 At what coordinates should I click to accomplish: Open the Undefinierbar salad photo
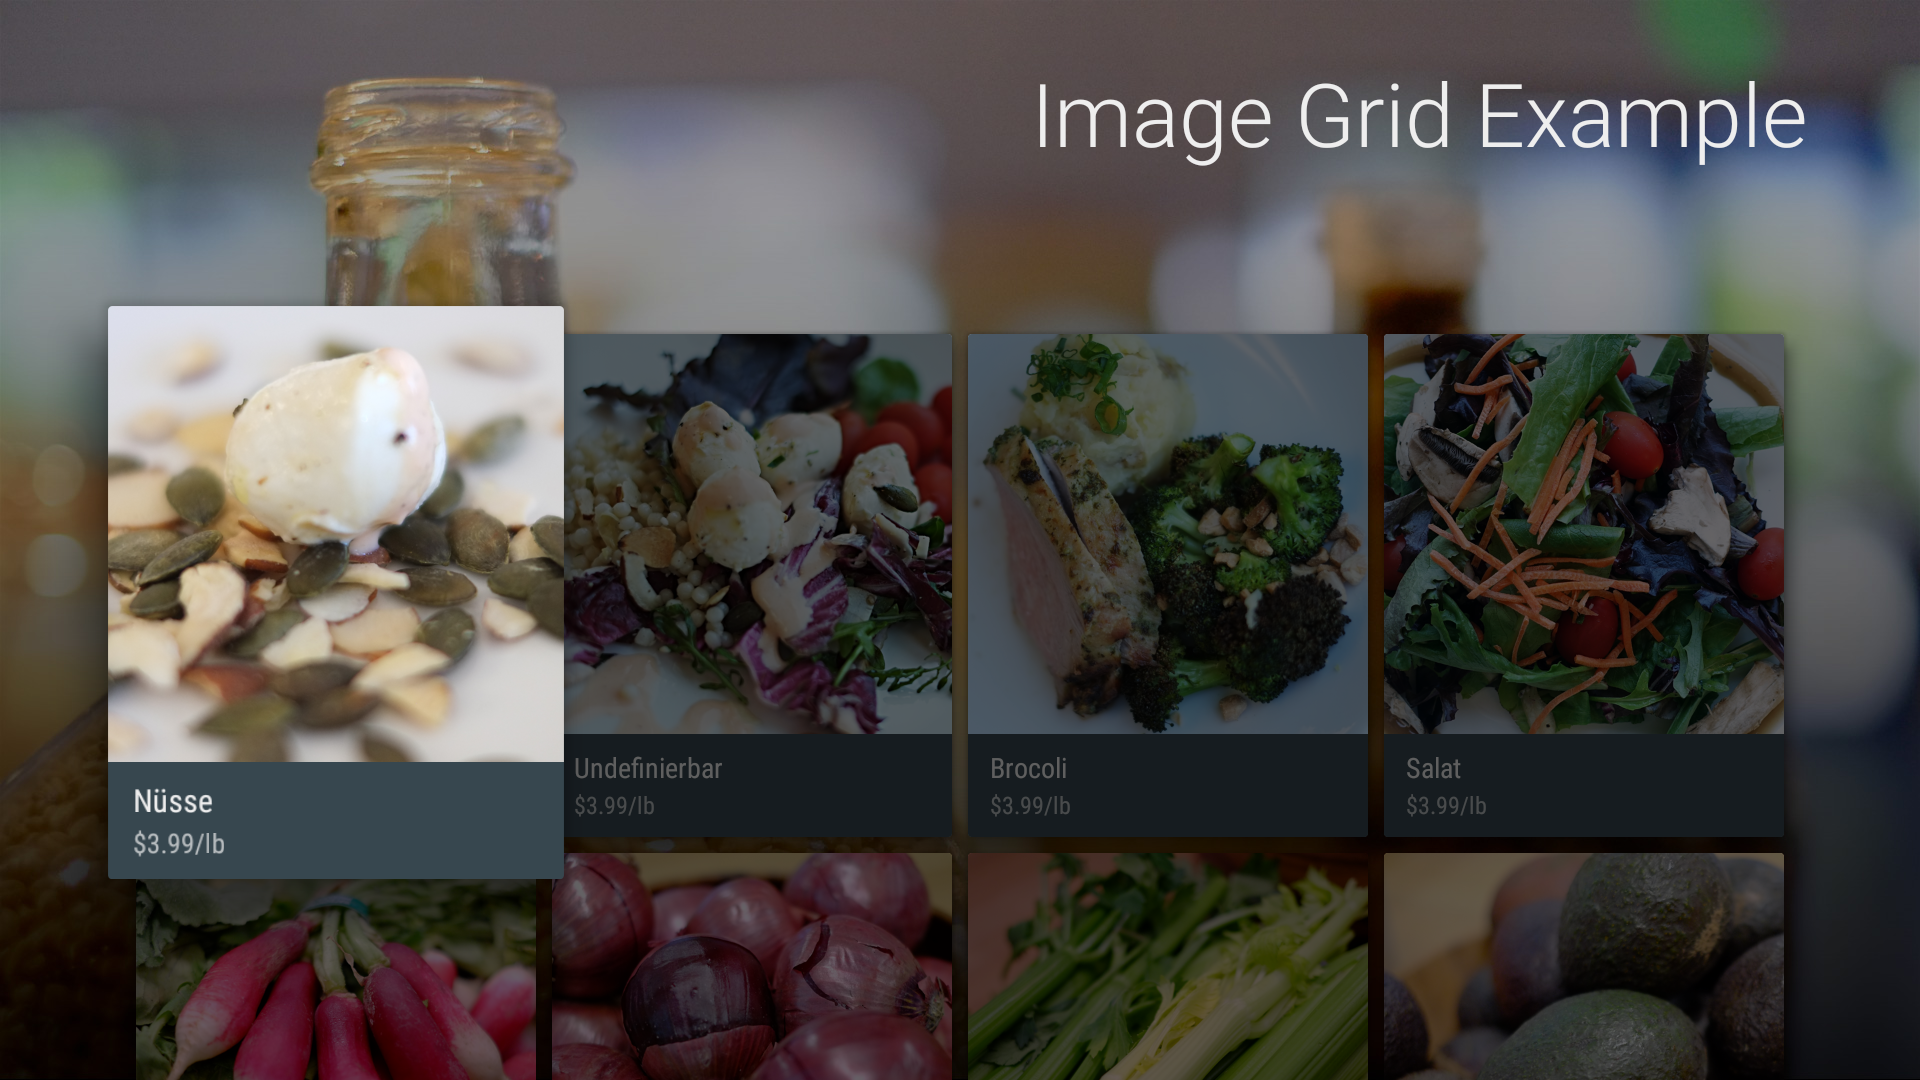tap(758, 534)
